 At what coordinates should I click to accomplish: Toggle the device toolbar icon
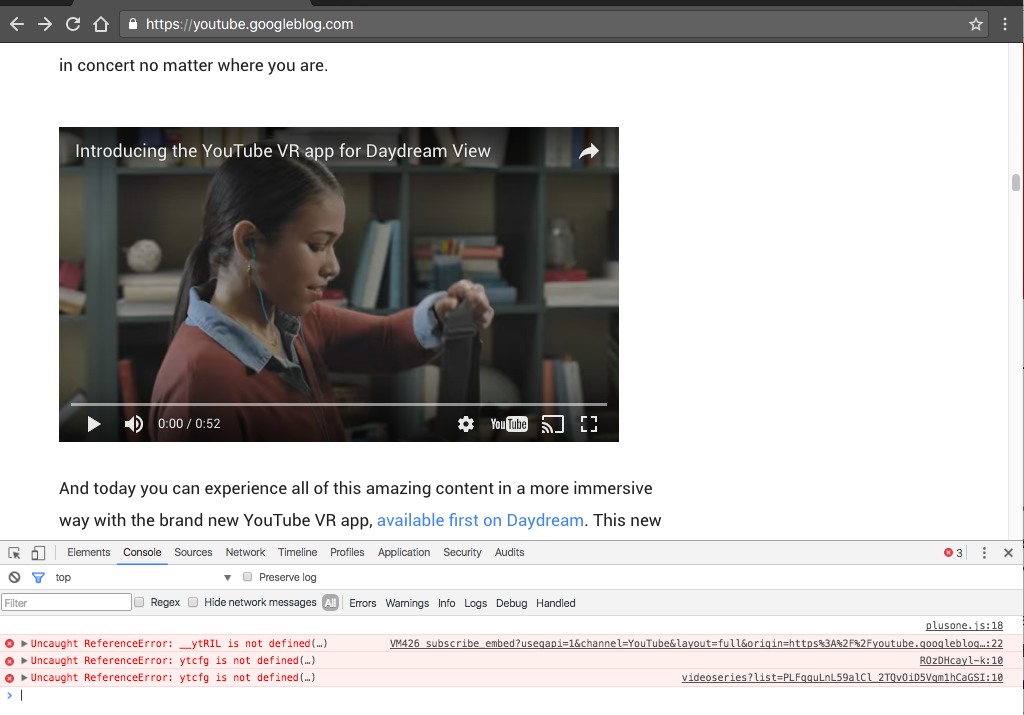click(38, 553)
